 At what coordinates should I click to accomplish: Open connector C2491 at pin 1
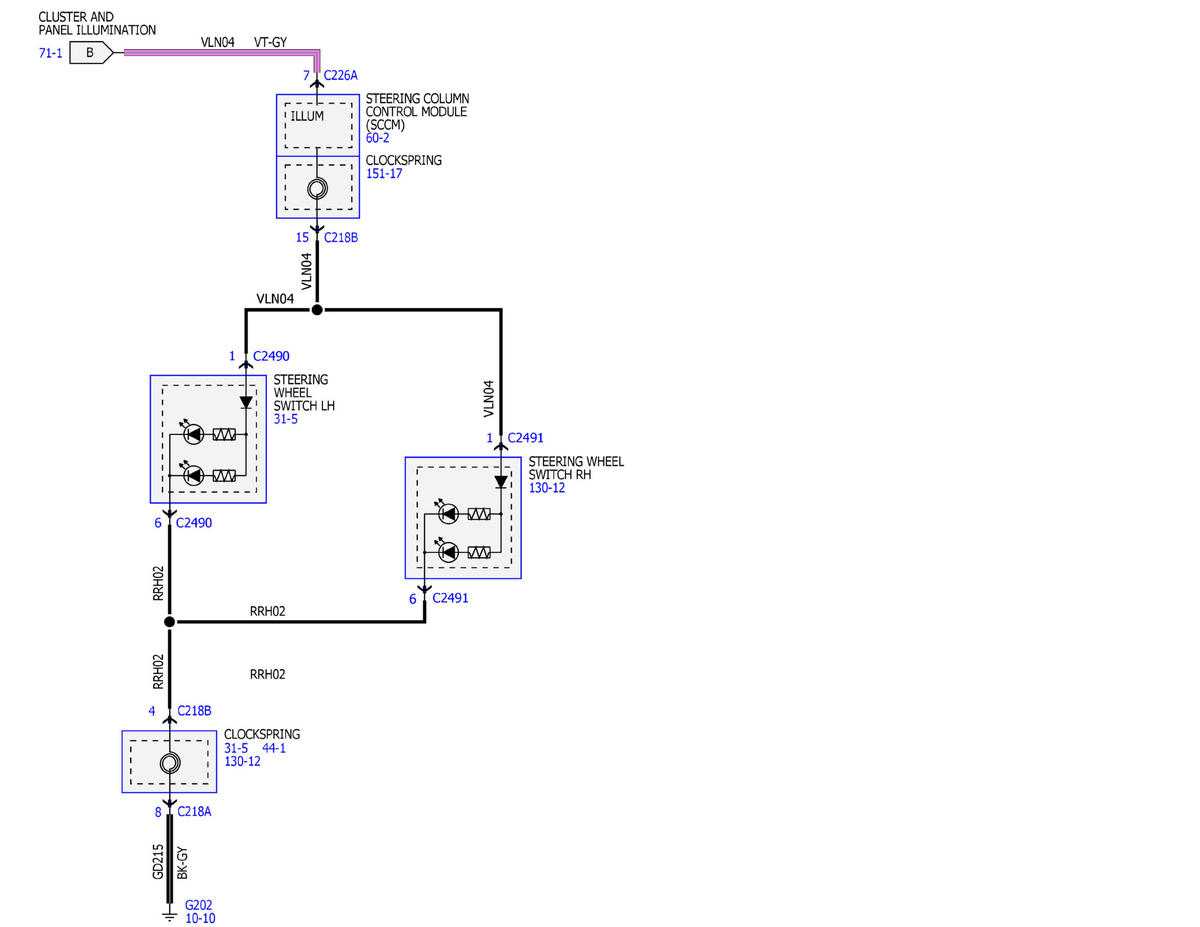click(527, 438)
